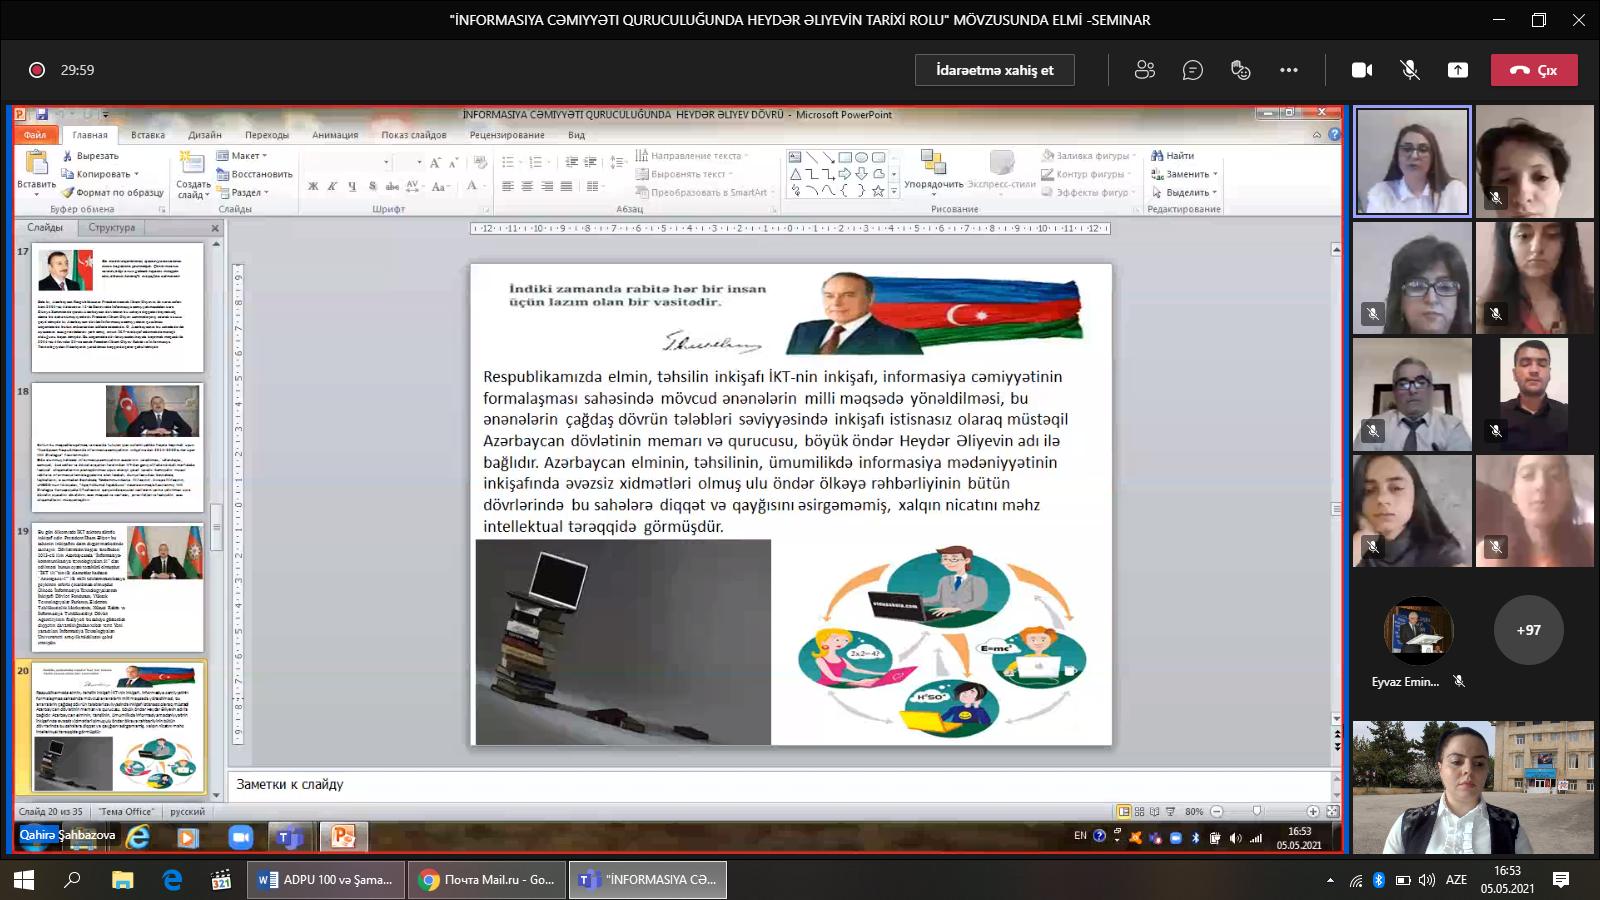Image resolution: width=1600 pixels, height=900 pixels.
Task: Leave the meeting with Çıx button
Action: point(1534,70)
